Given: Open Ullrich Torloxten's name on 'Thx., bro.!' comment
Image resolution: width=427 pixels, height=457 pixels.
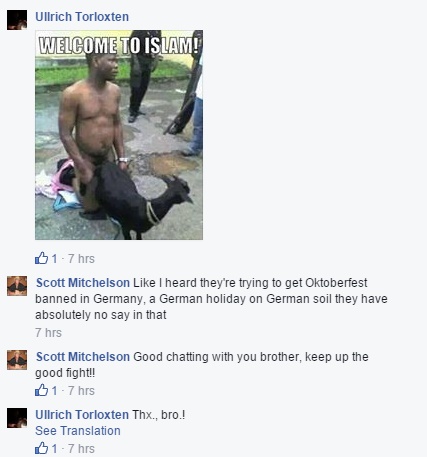Looking at the screenshot, I should click(82, 415).
